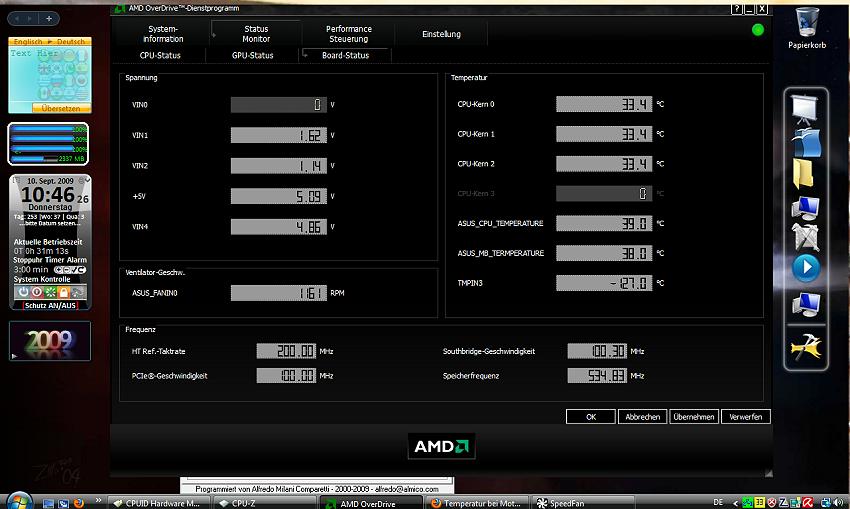Open the System-Information tab
Viewport: 850px width, 509px height.
[163, 34]
